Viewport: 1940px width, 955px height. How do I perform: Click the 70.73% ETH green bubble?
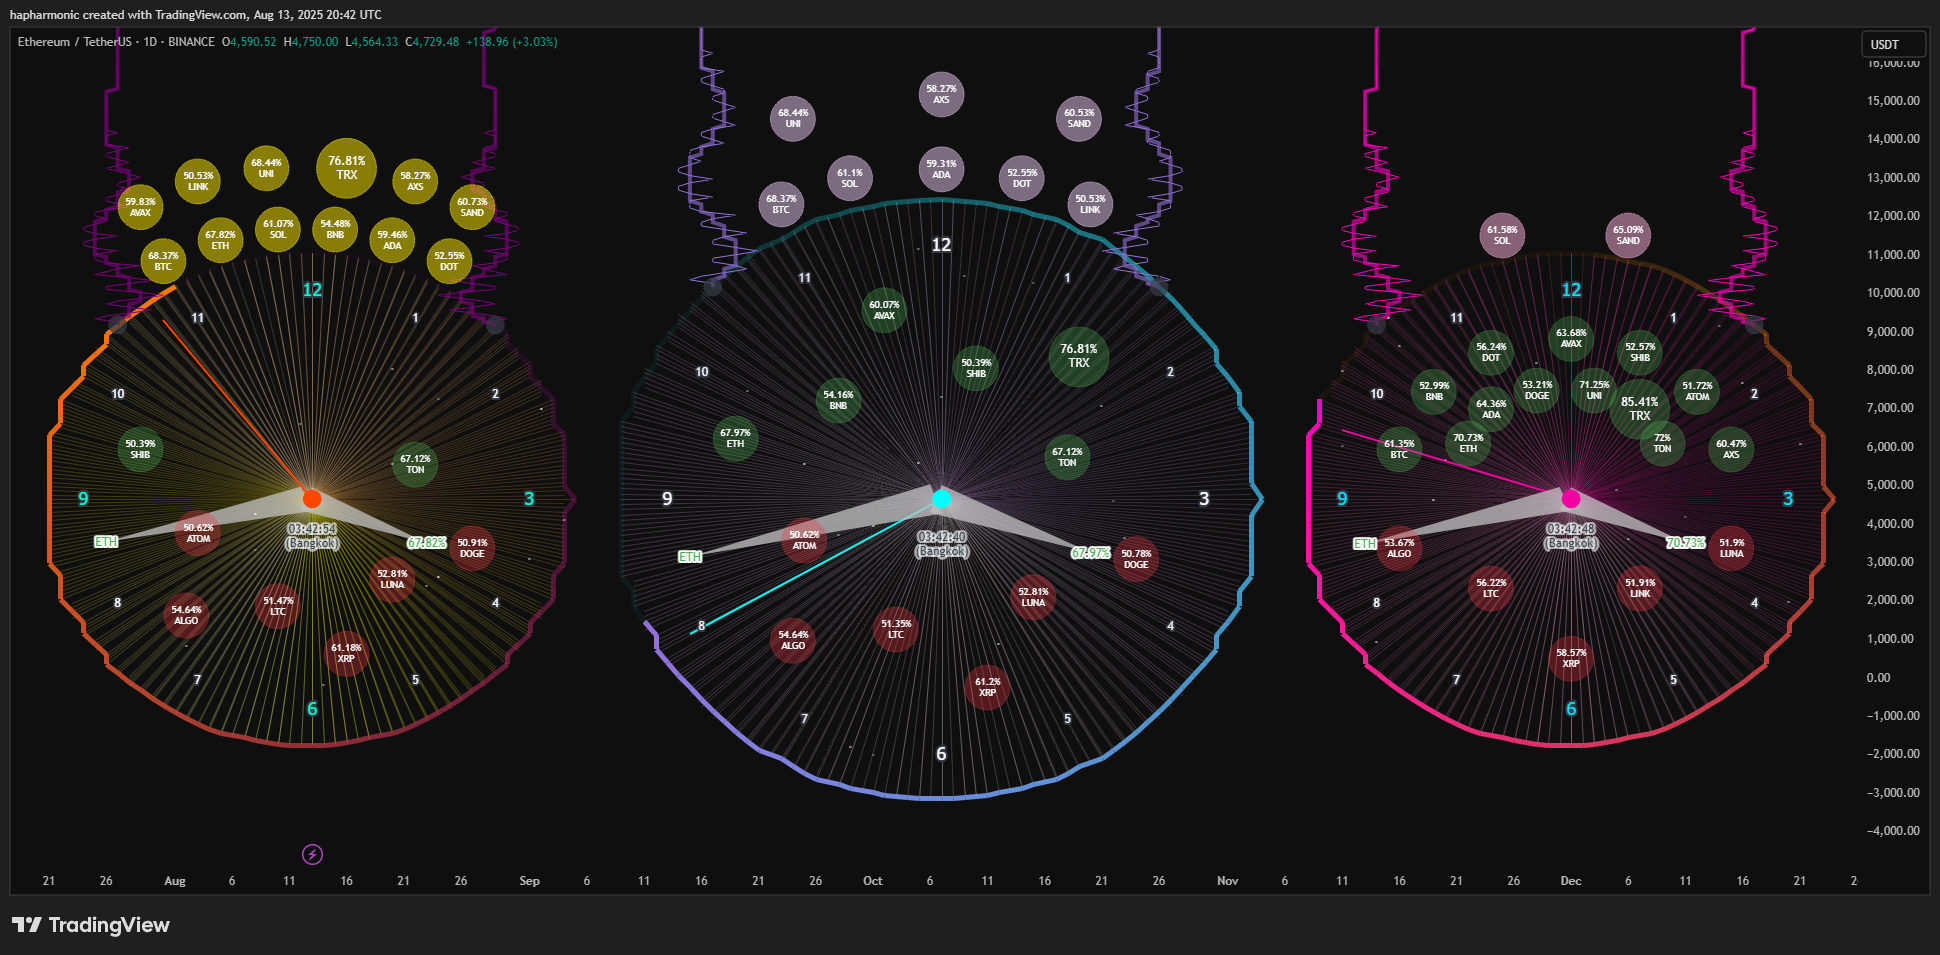coord(1468,443)
